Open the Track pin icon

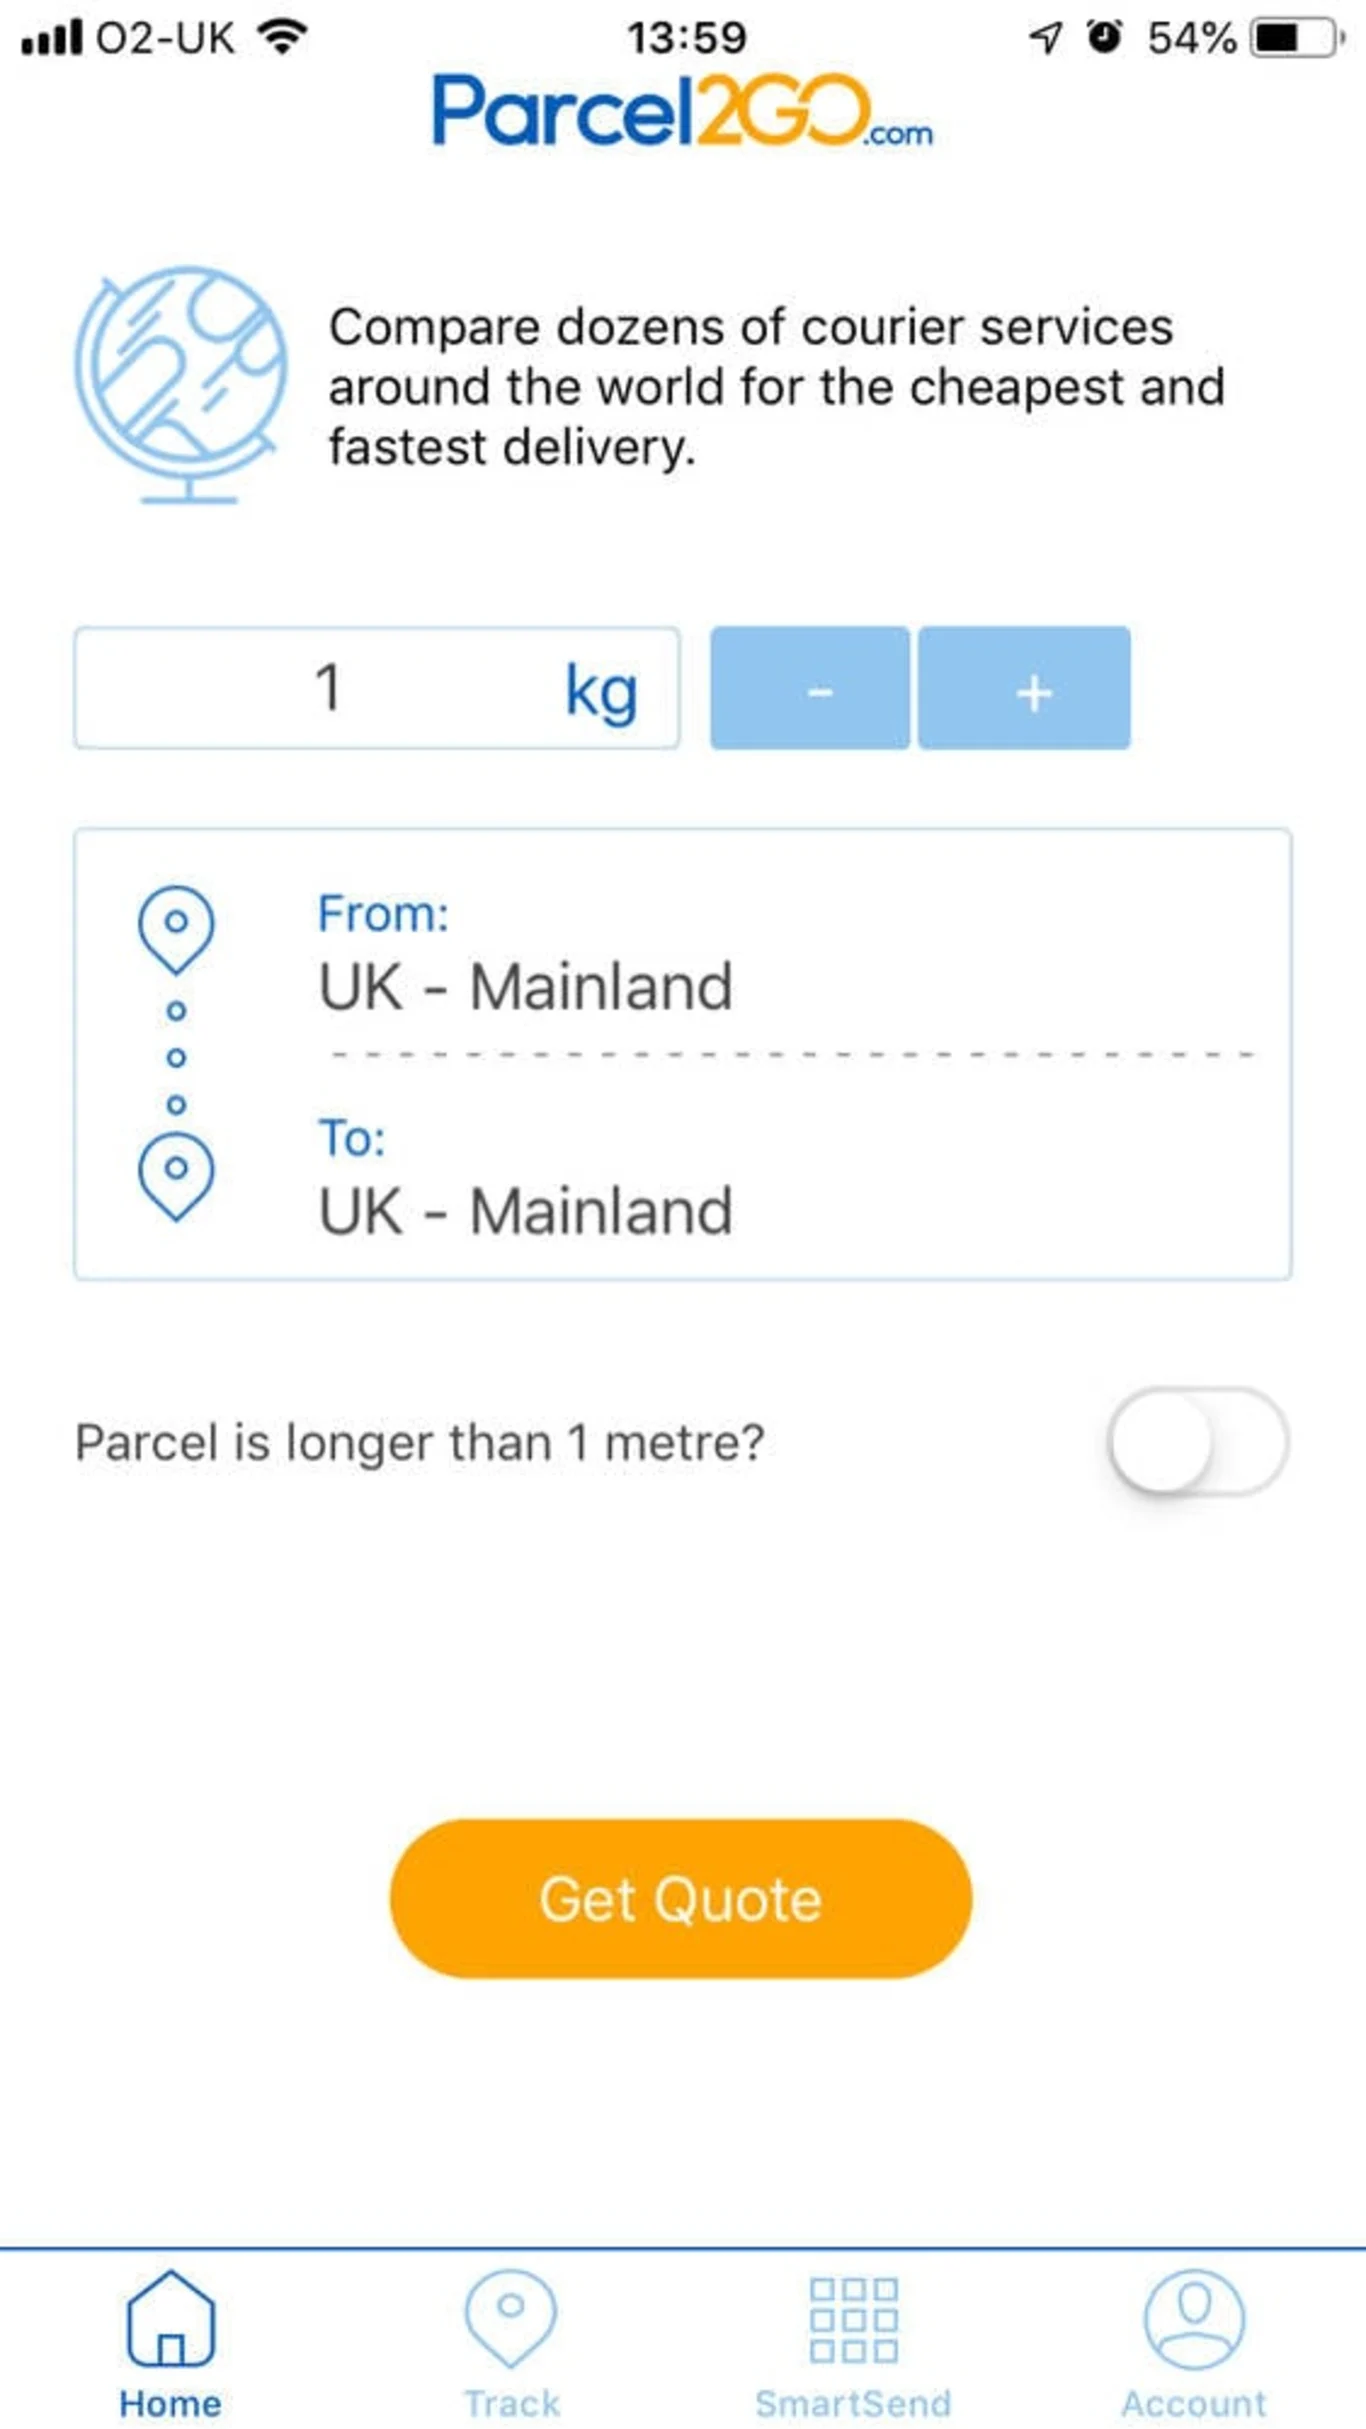[x=511, y=2316]
